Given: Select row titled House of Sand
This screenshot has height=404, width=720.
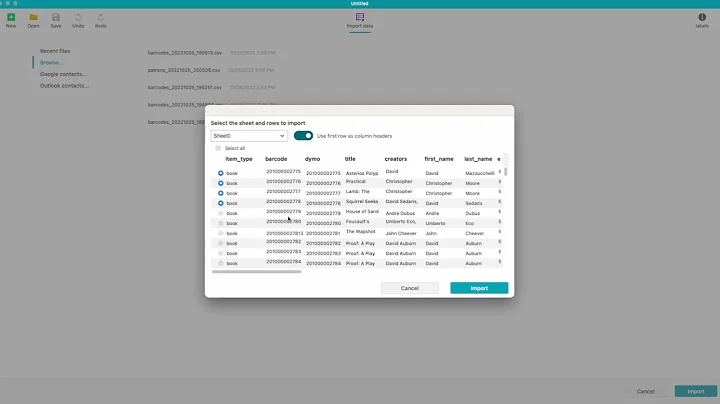Looking at the screenshot, I should [220, 213].
